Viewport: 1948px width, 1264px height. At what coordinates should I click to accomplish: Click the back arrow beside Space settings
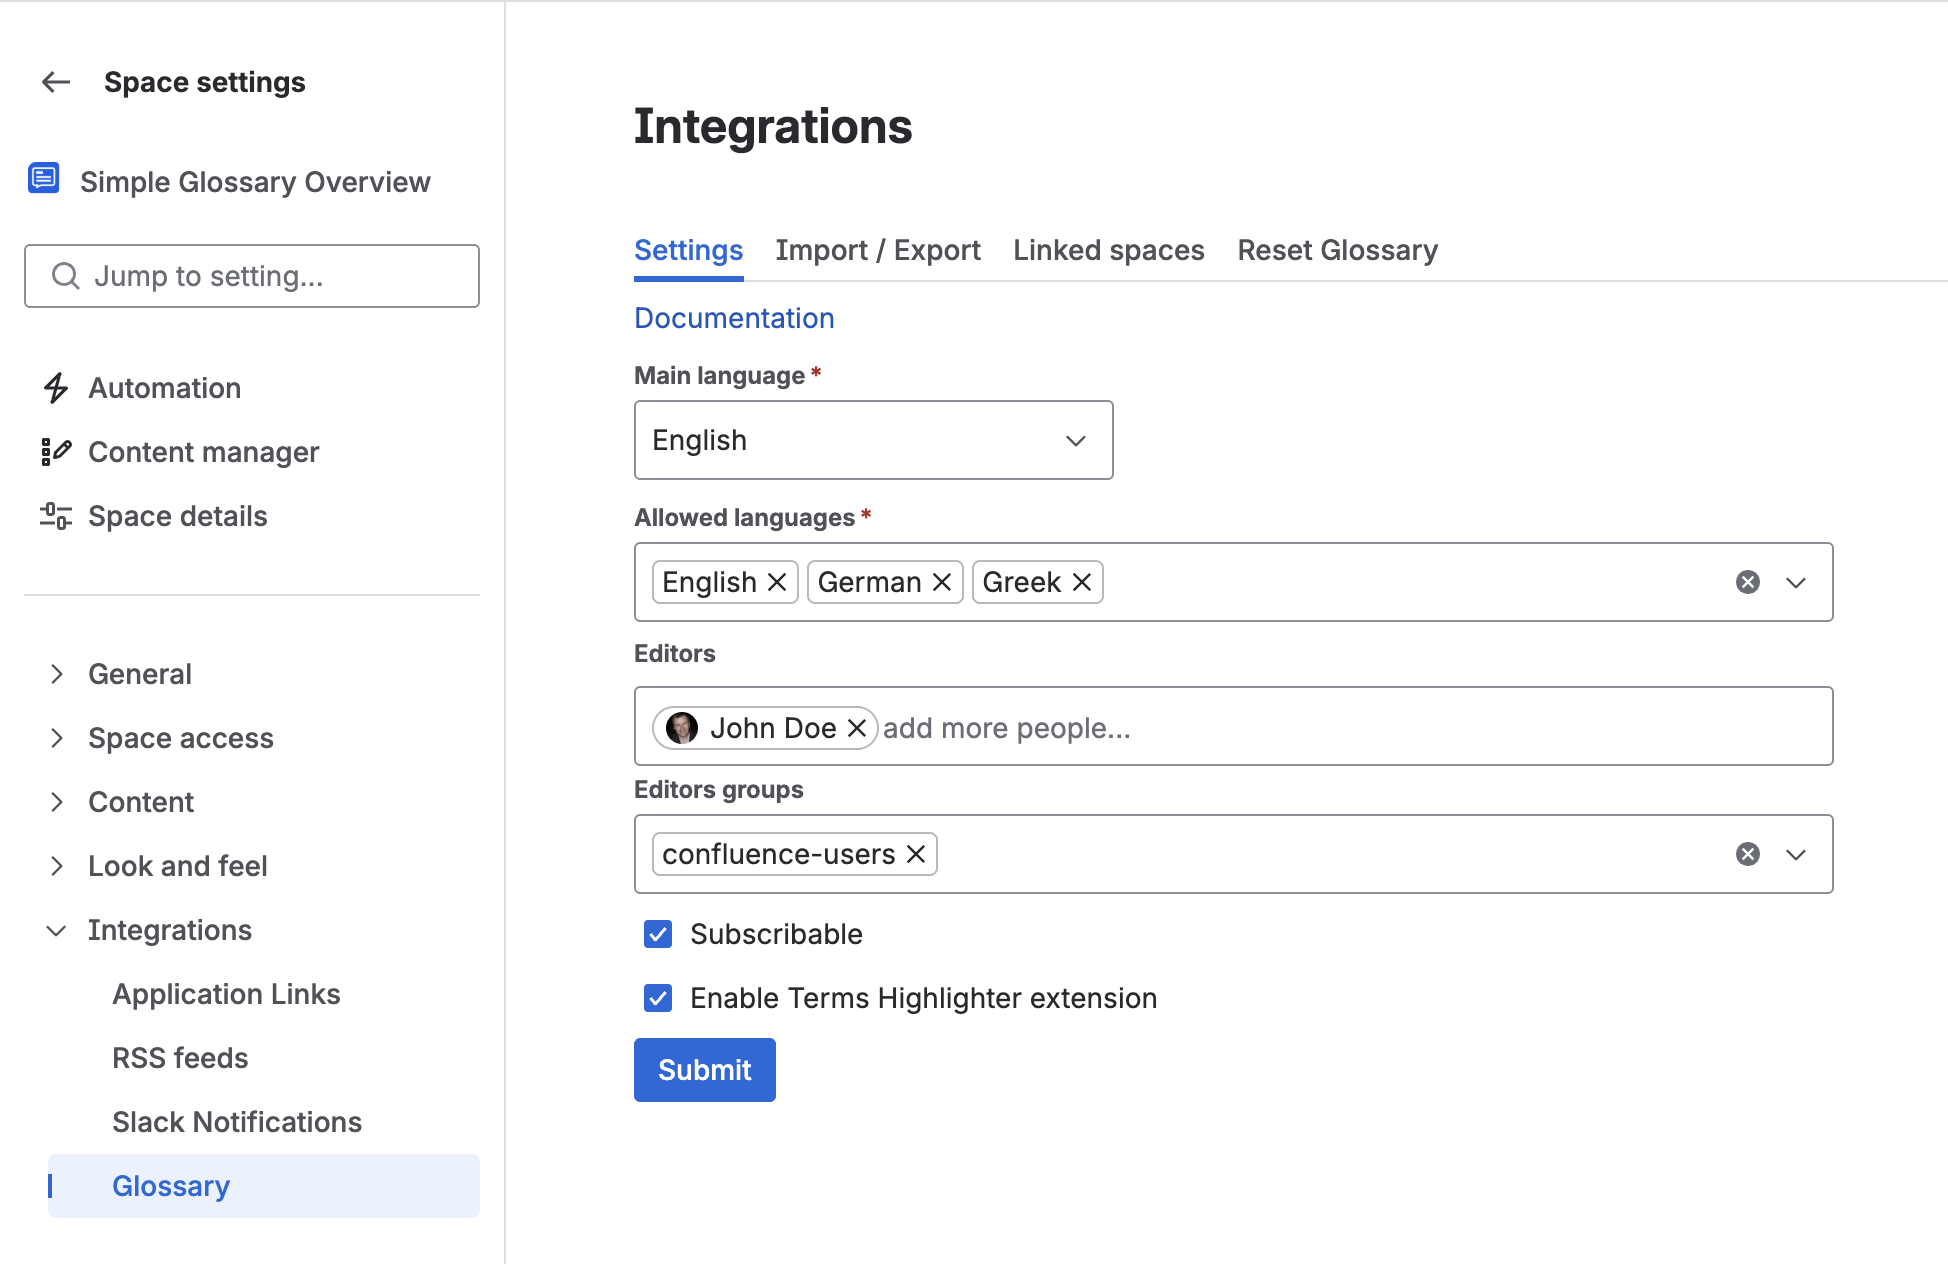click(56, 82)
